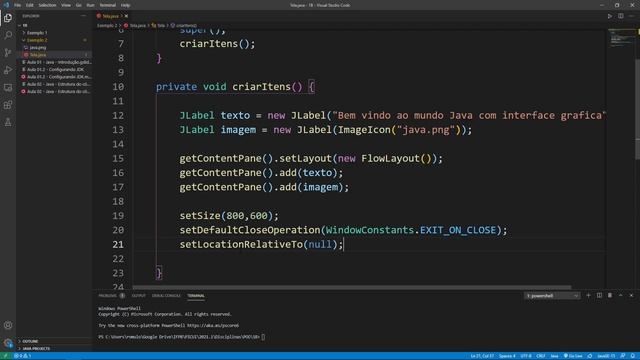Change CRLF end of line sequence

(541, 356)
